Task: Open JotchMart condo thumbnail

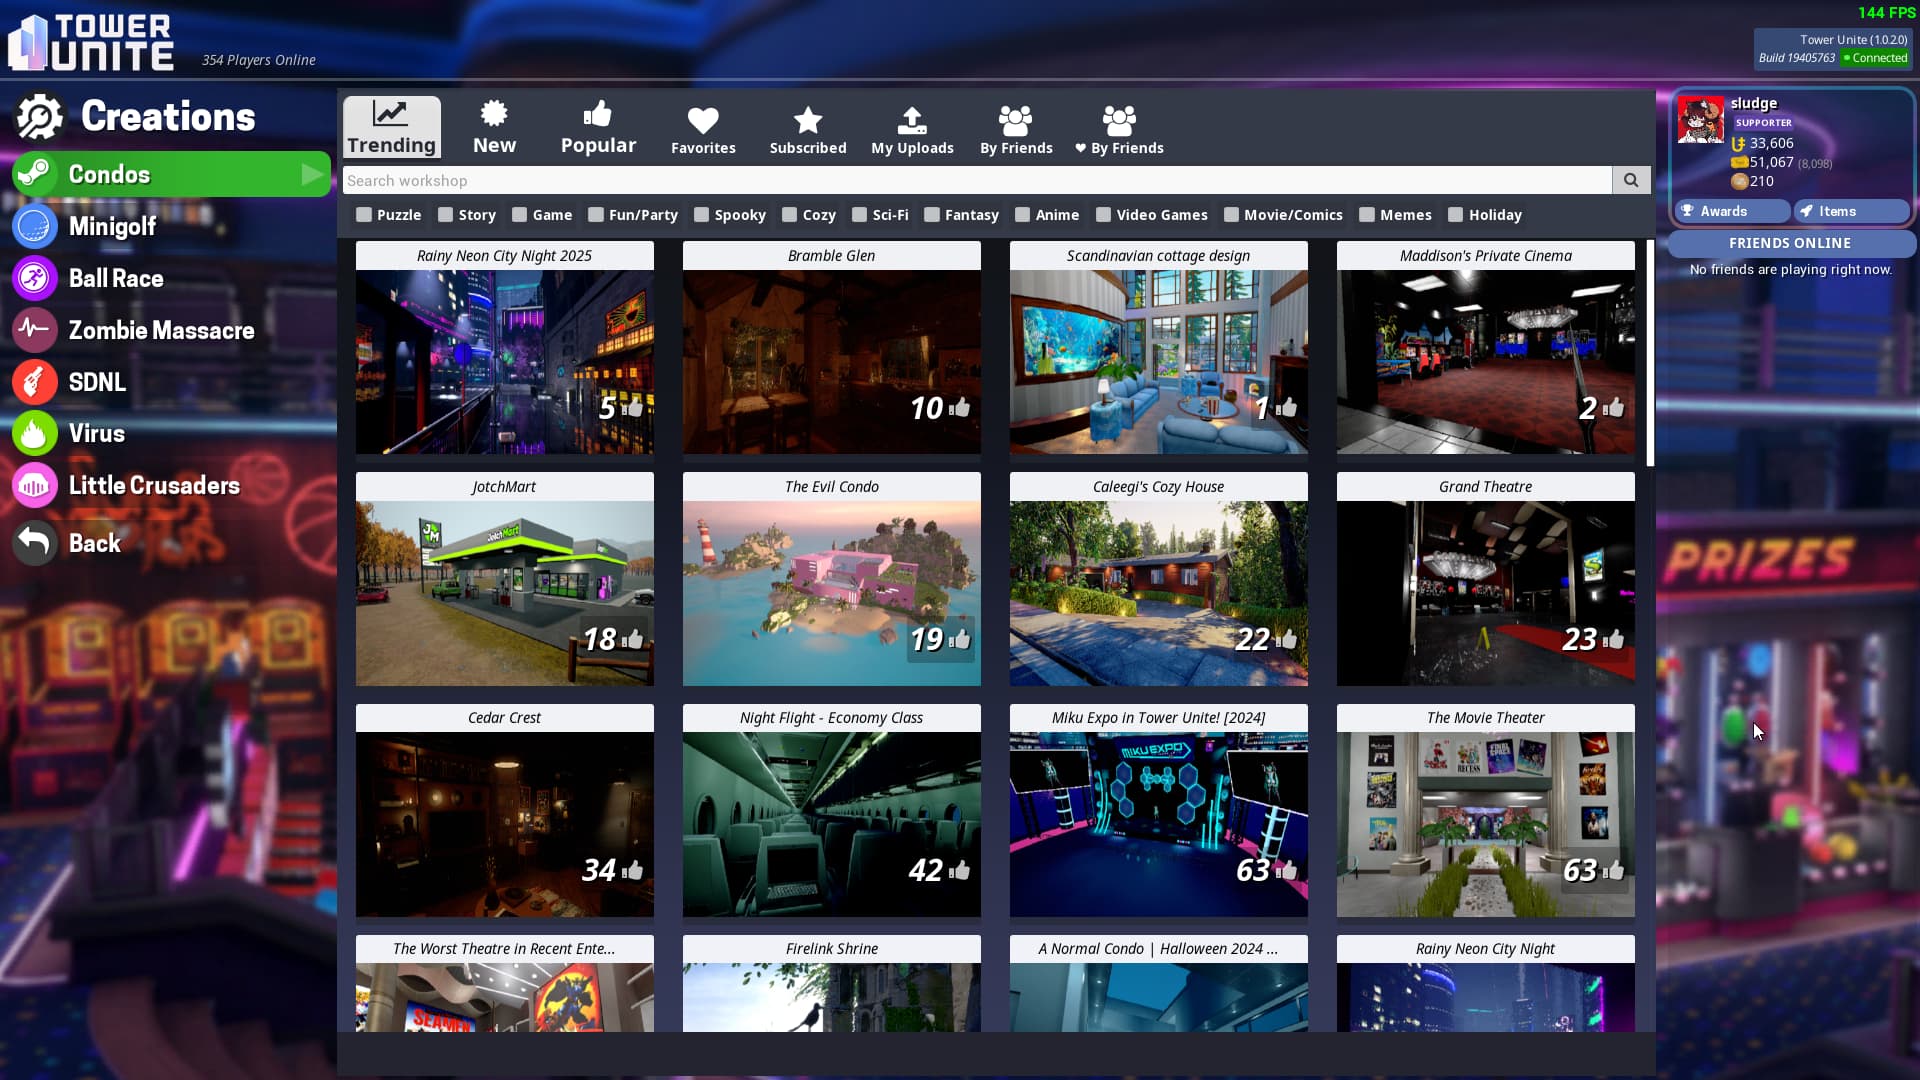Action: tap(504, 592)
